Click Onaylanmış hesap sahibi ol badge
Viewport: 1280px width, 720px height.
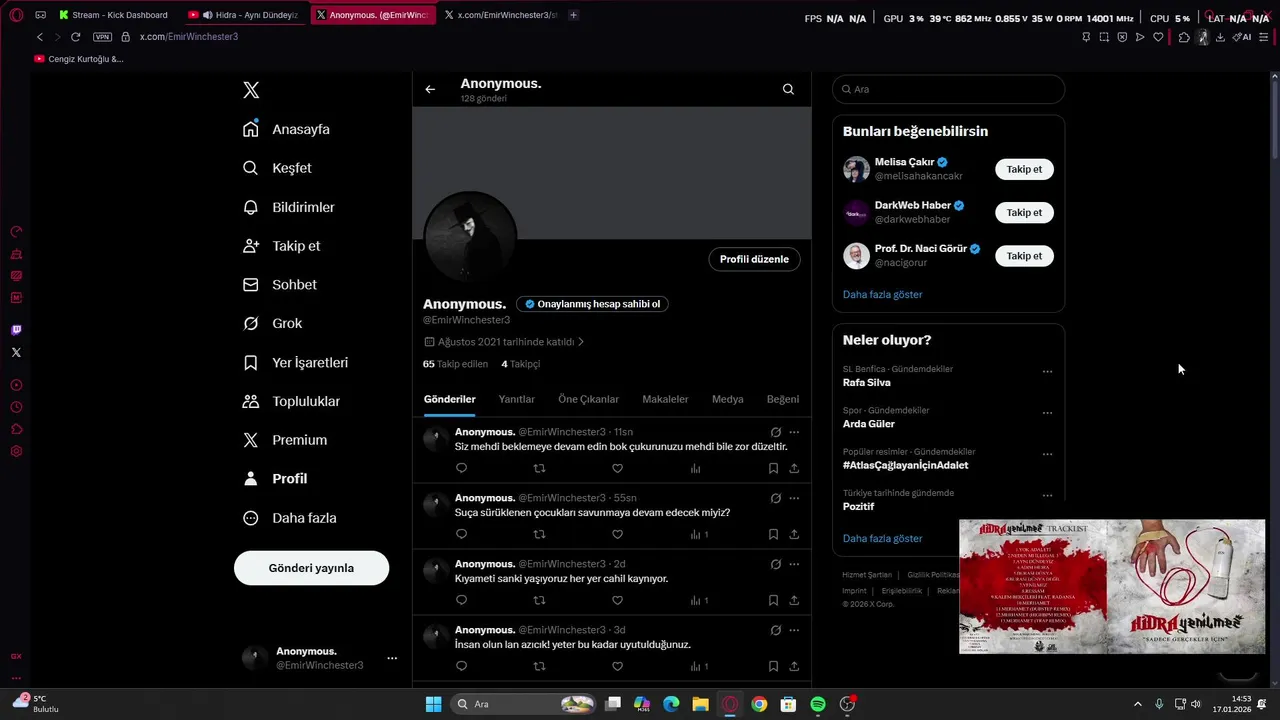click(593, 304)
